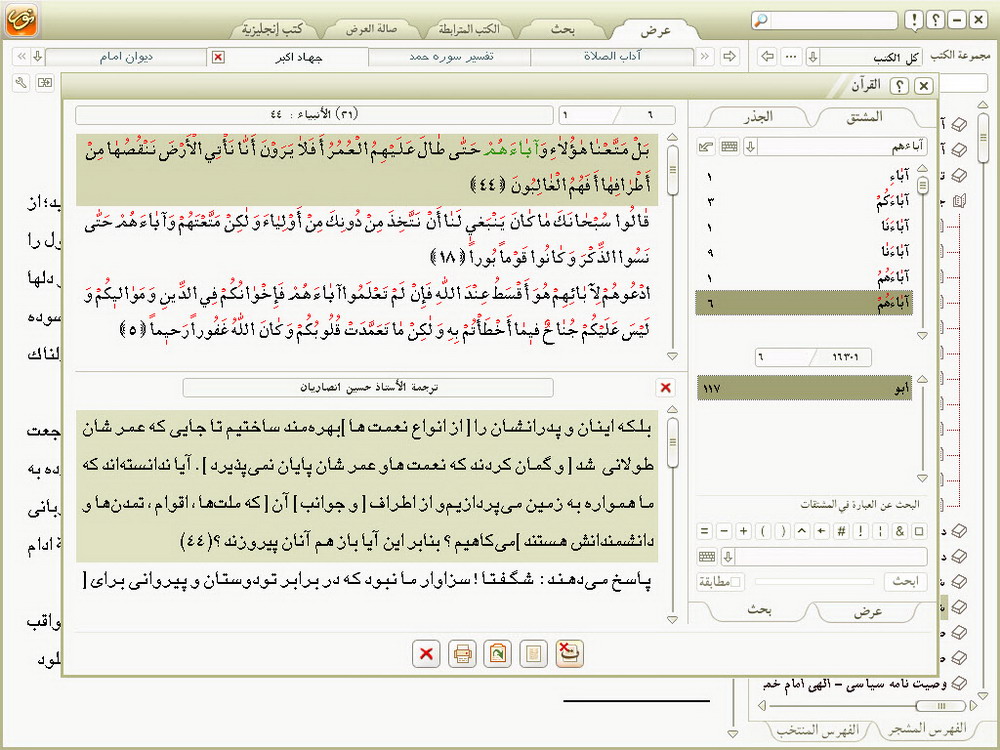Viewport: 1000px width, 750px height.
Task: Select the عرض tab at Quran panel bottom
Action: 867,611
